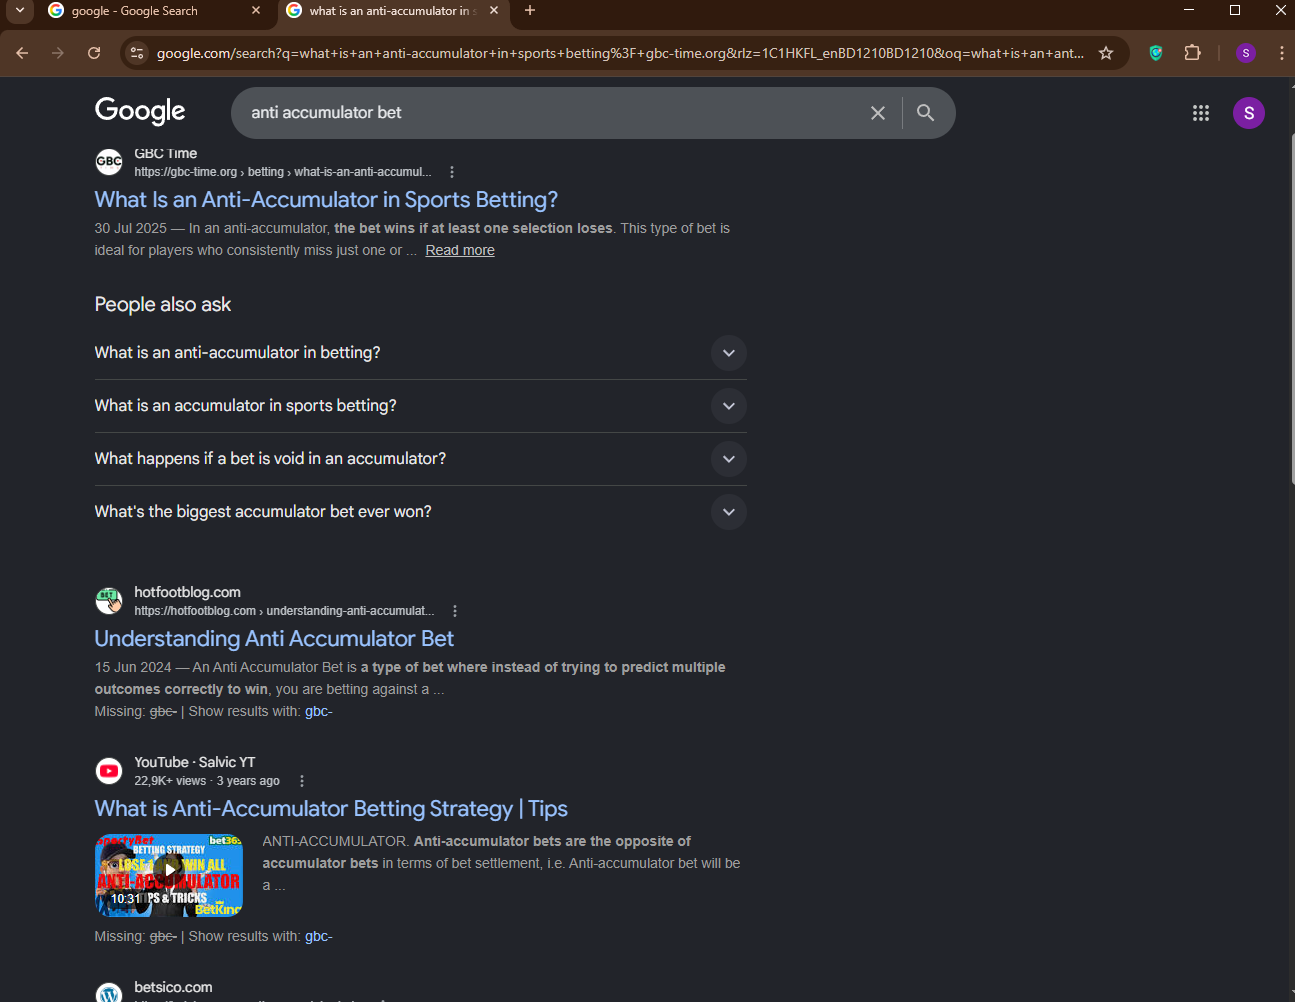Click the betsico.com WordPress favicon

(109, 992)
